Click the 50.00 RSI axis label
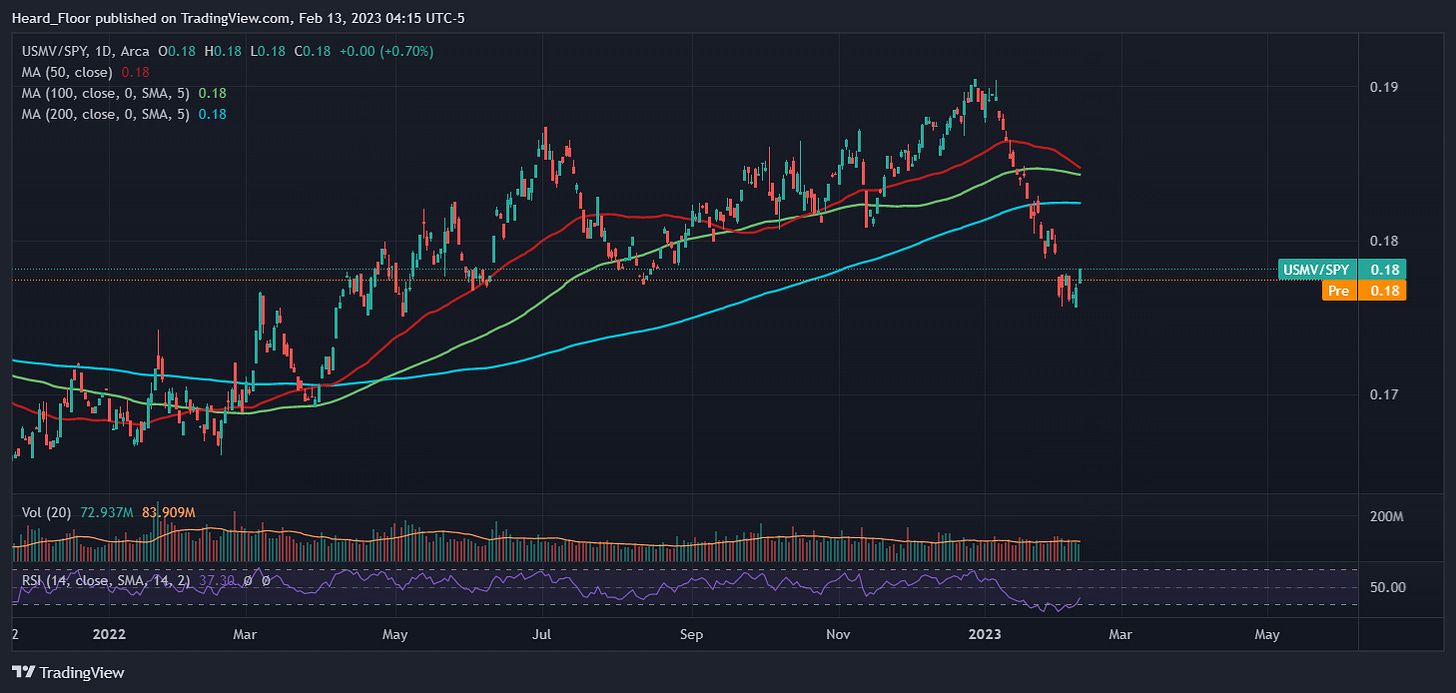 click(1388, 587)
